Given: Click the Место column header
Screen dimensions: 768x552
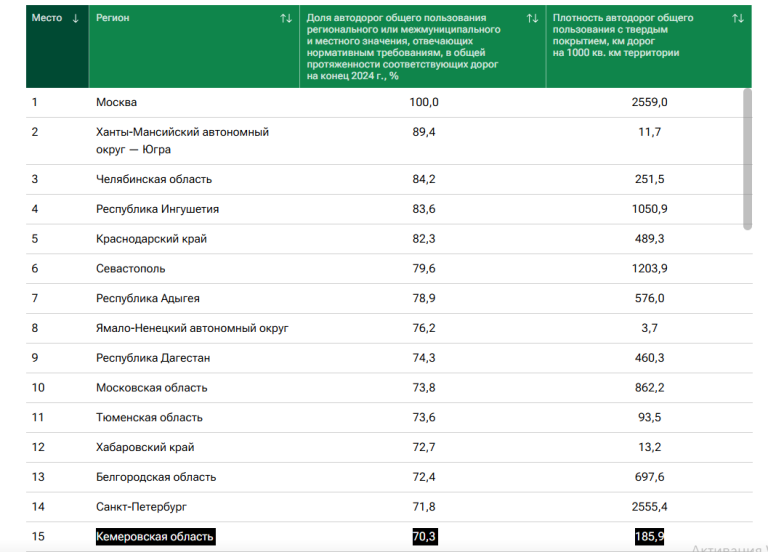Looking at the screenshot, I should [x=47, y=18].
